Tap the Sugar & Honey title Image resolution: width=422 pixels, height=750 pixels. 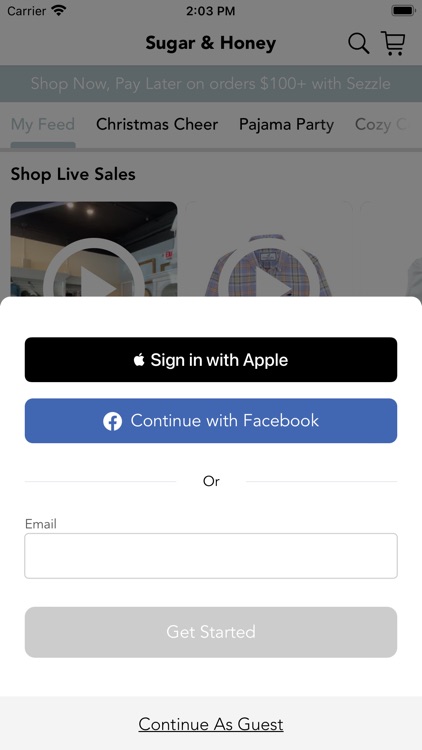pyautogui.click(x=211, y=43)
